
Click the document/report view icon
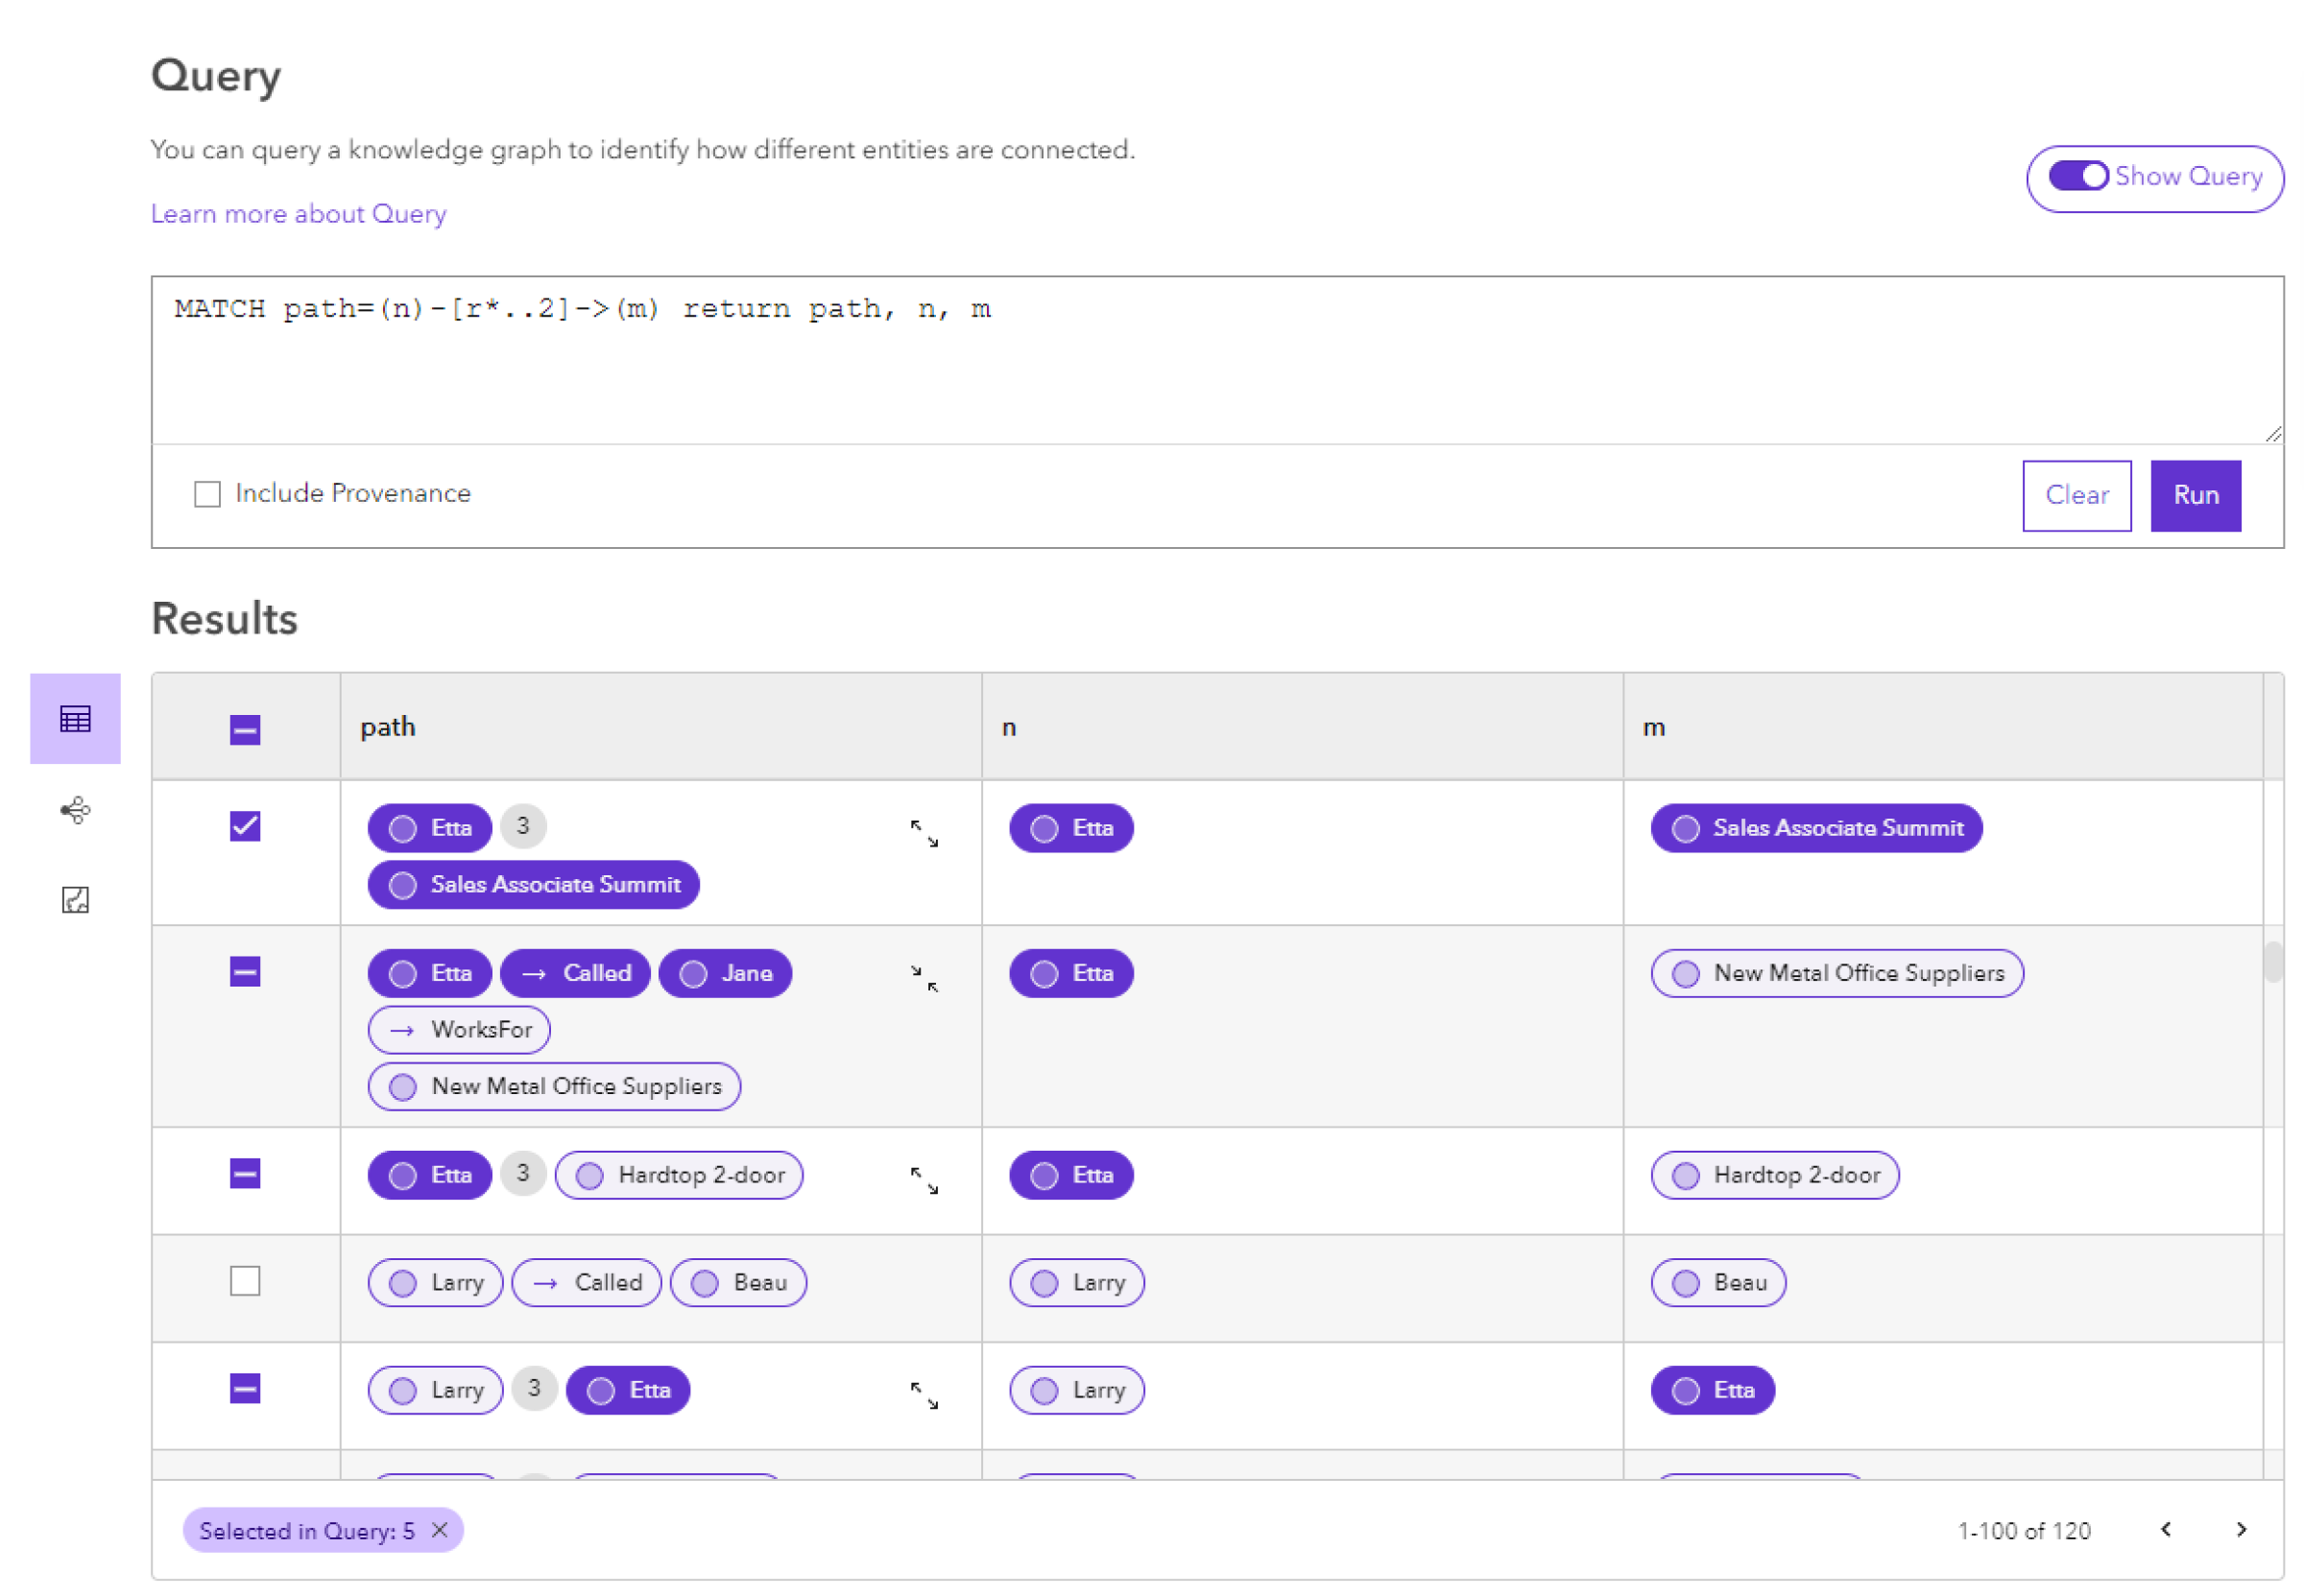[72, 903]
